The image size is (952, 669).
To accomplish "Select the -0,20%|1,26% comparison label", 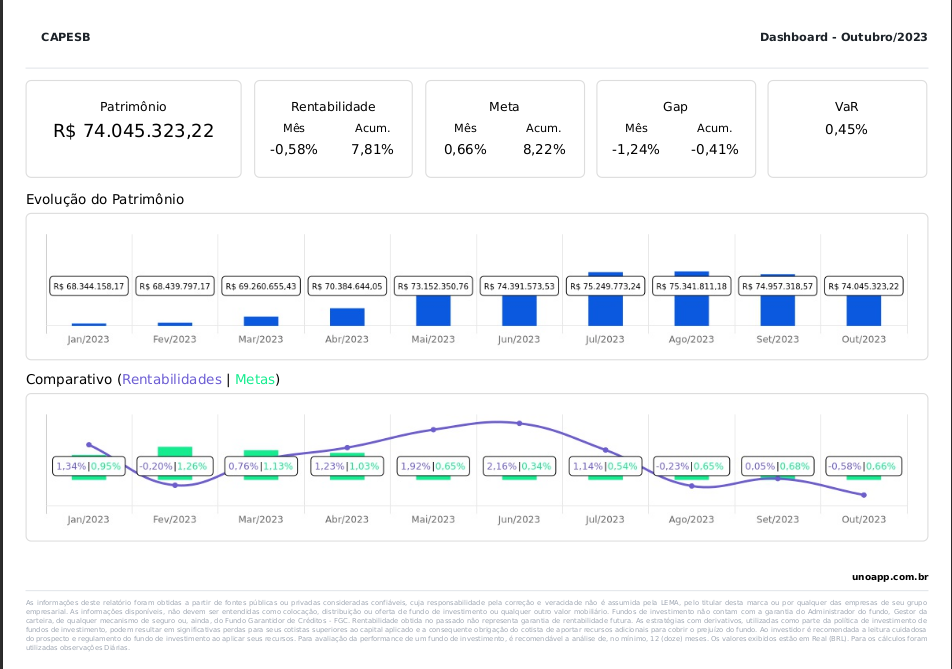I will [x=175, y=466].
